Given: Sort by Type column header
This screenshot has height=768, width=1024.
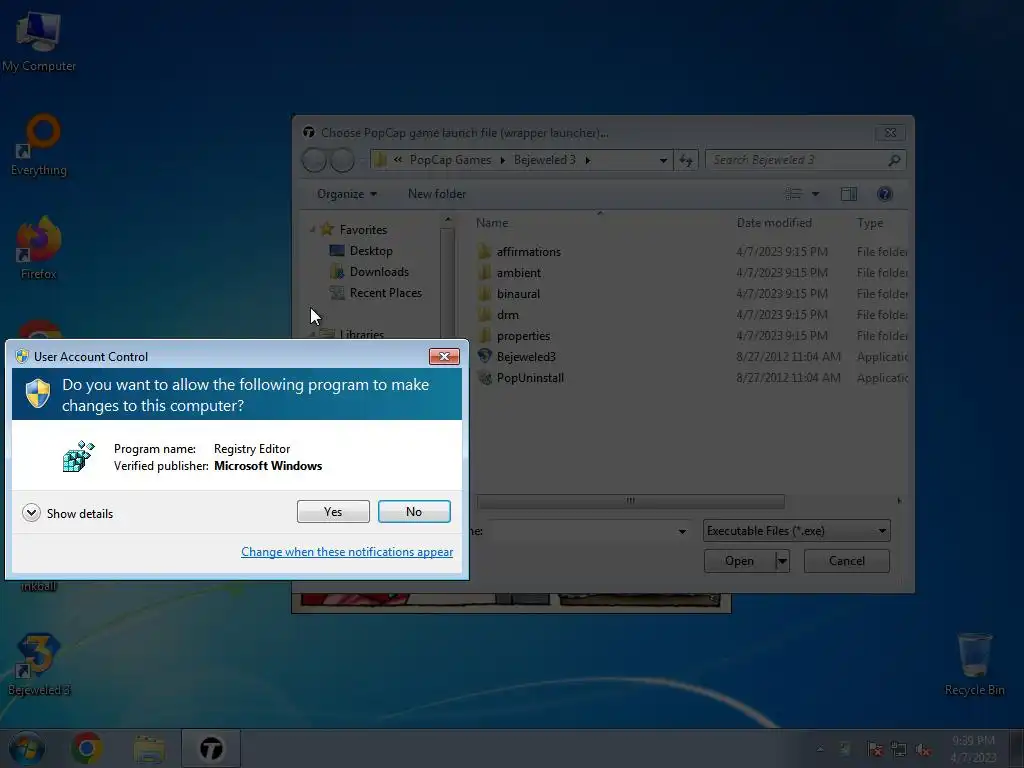Looking at the screenshot, I should (870, 223).
